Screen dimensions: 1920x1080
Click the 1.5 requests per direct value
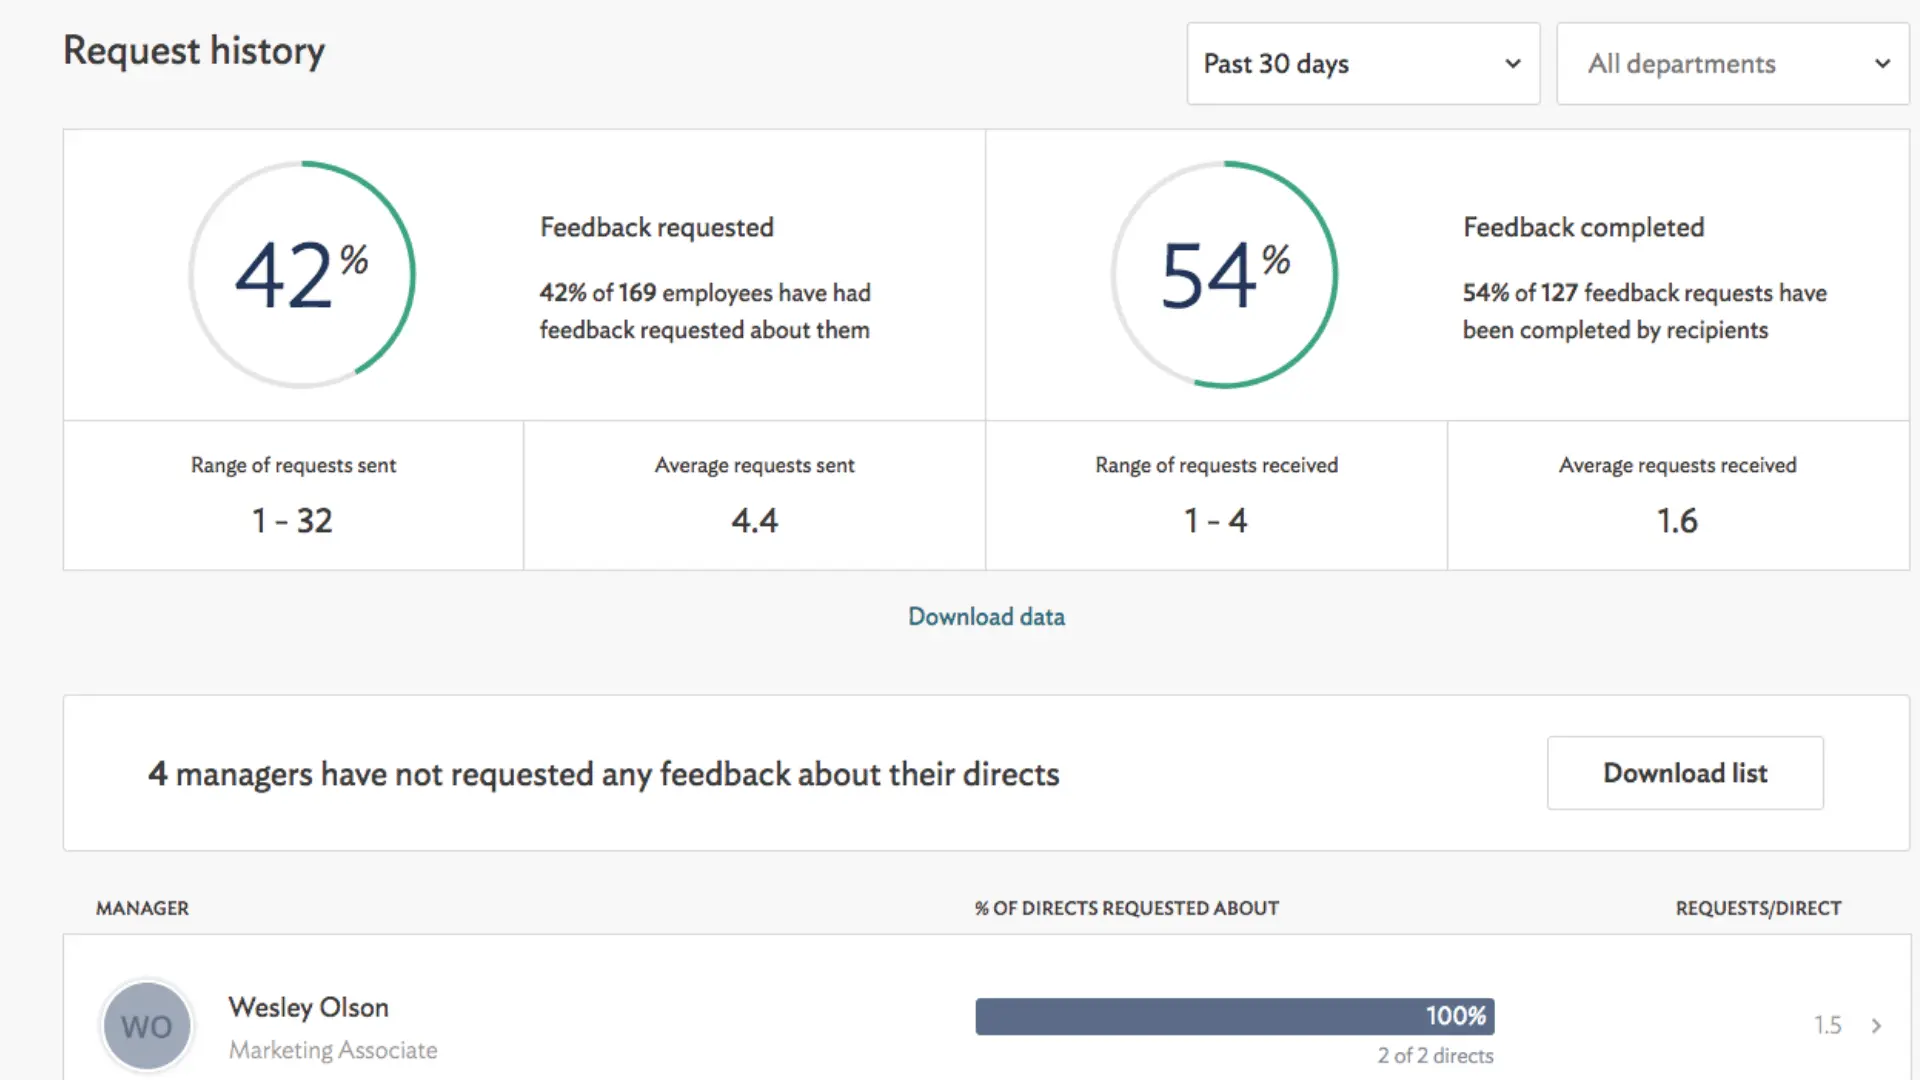1828,1025
